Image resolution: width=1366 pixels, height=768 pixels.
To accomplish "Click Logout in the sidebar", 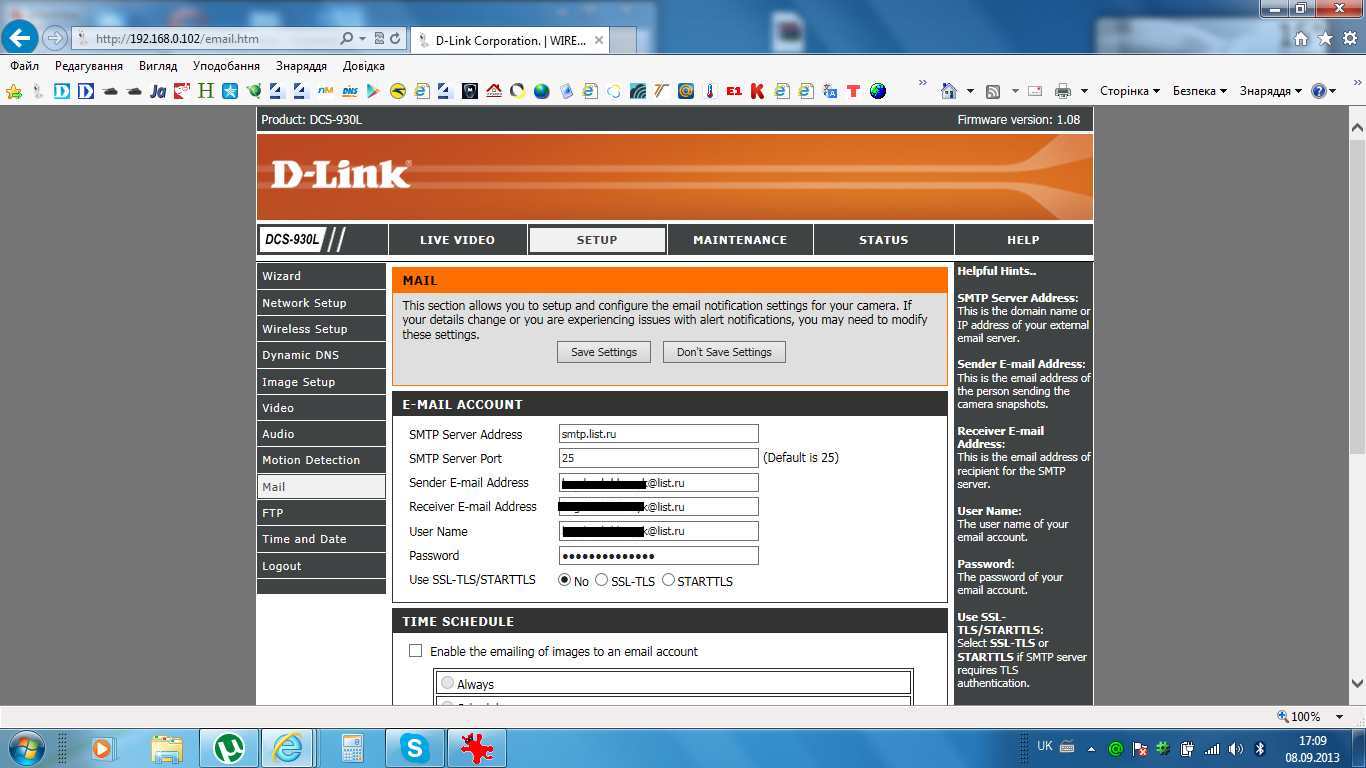I will (321, 566).
